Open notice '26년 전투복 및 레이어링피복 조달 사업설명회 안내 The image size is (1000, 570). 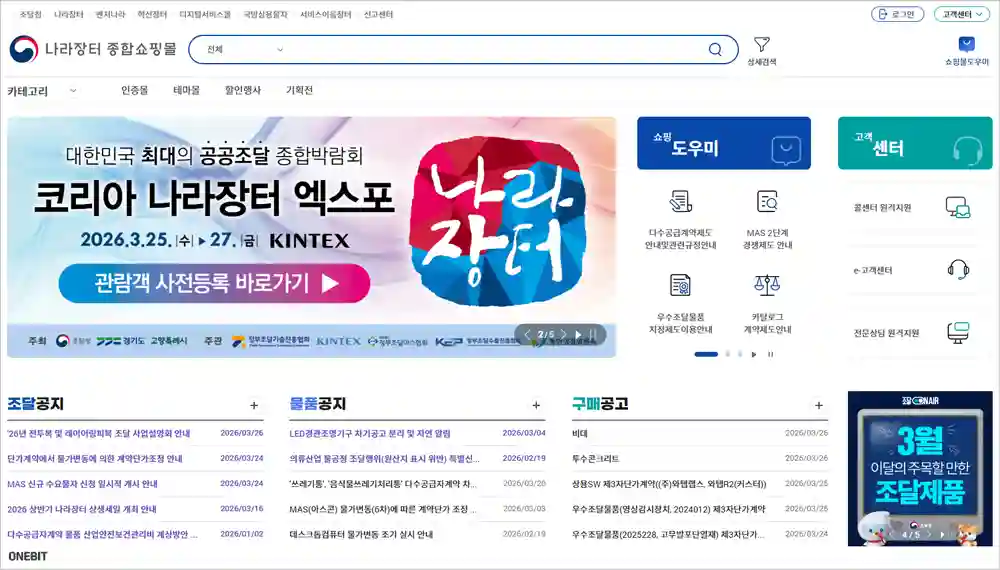[98, 434]
